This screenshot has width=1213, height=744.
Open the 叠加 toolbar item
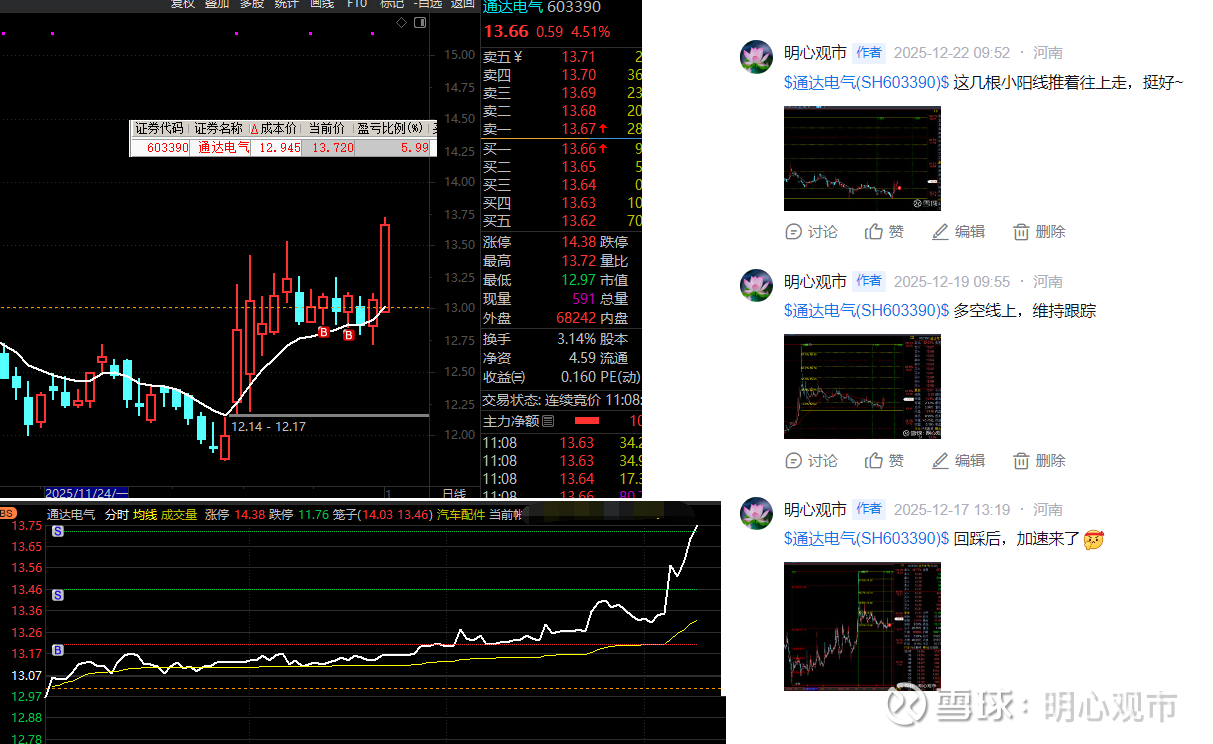tap(217, 4)
